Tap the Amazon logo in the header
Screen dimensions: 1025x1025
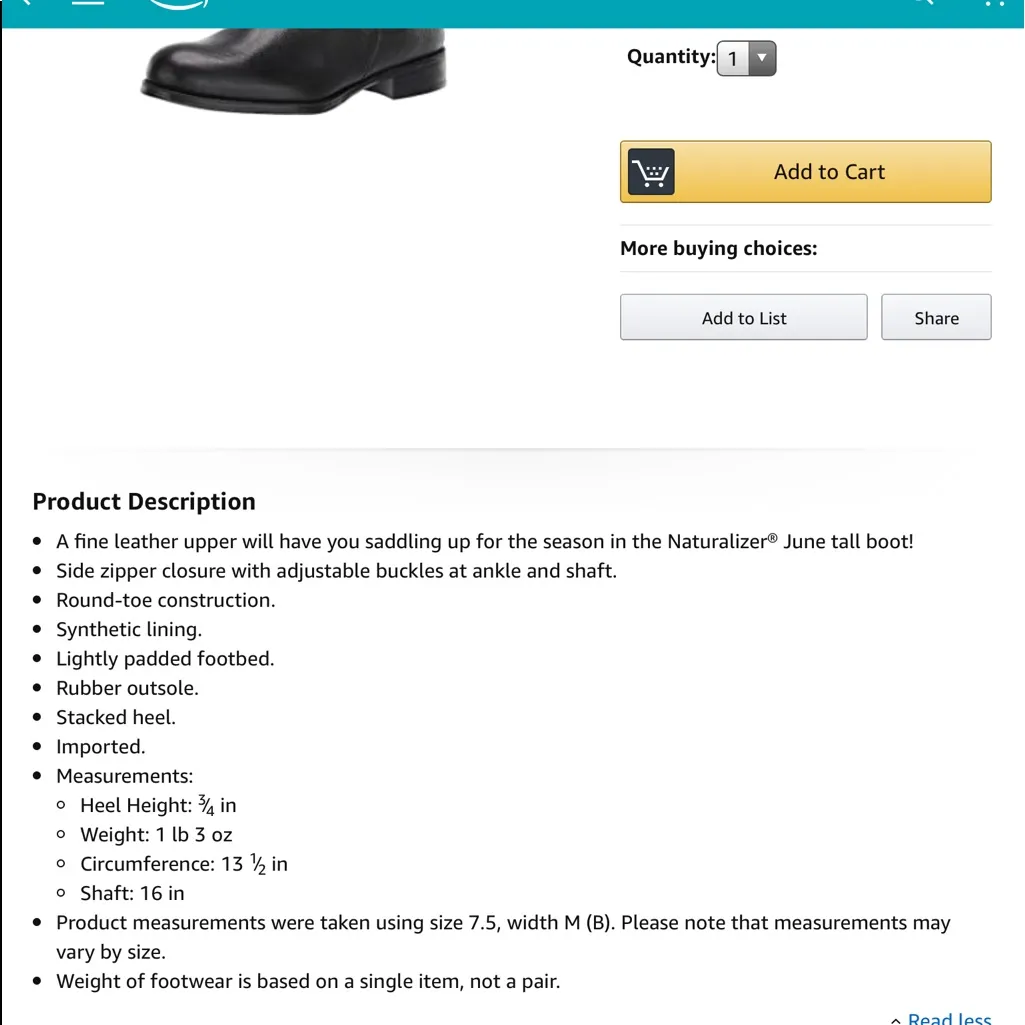tap(178, 5)
